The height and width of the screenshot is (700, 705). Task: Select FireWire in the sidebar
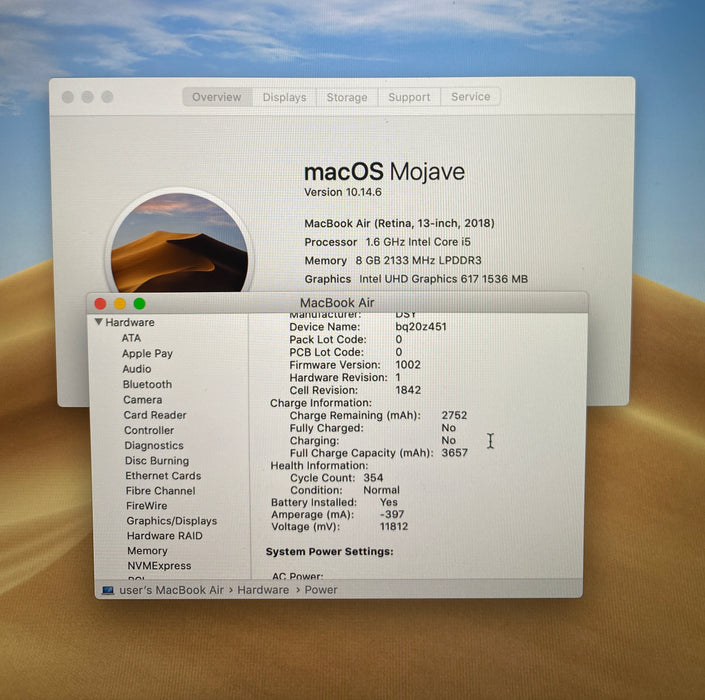click(147, 506)
